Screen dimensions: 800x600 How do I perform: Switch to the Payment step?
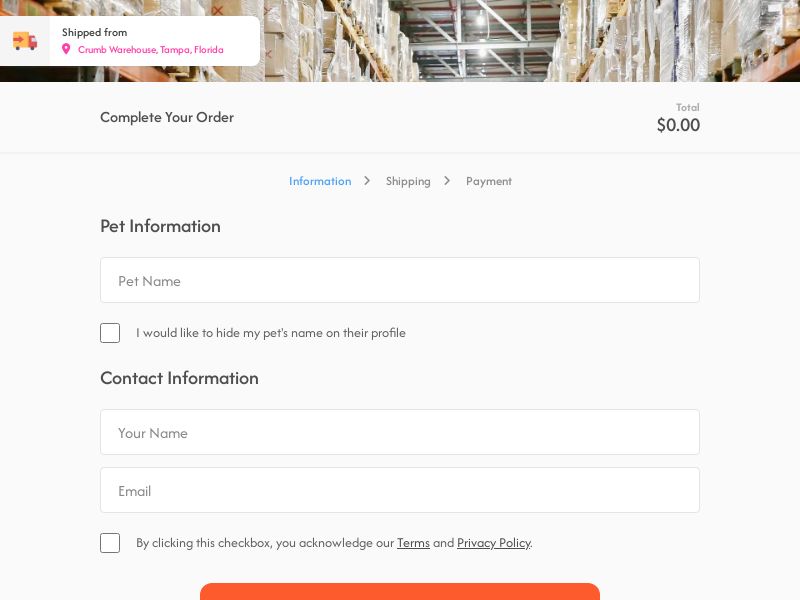click(x=489, y=181)
